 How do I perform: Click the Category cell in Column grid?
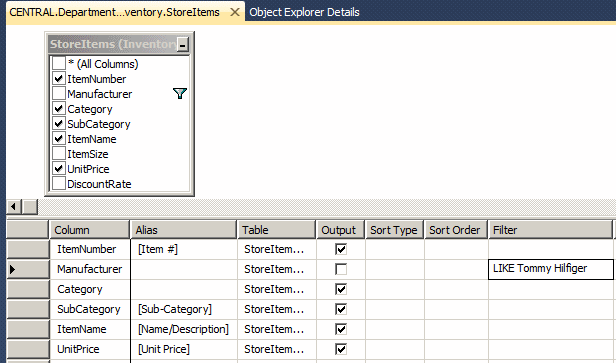(x=90, y=289)
